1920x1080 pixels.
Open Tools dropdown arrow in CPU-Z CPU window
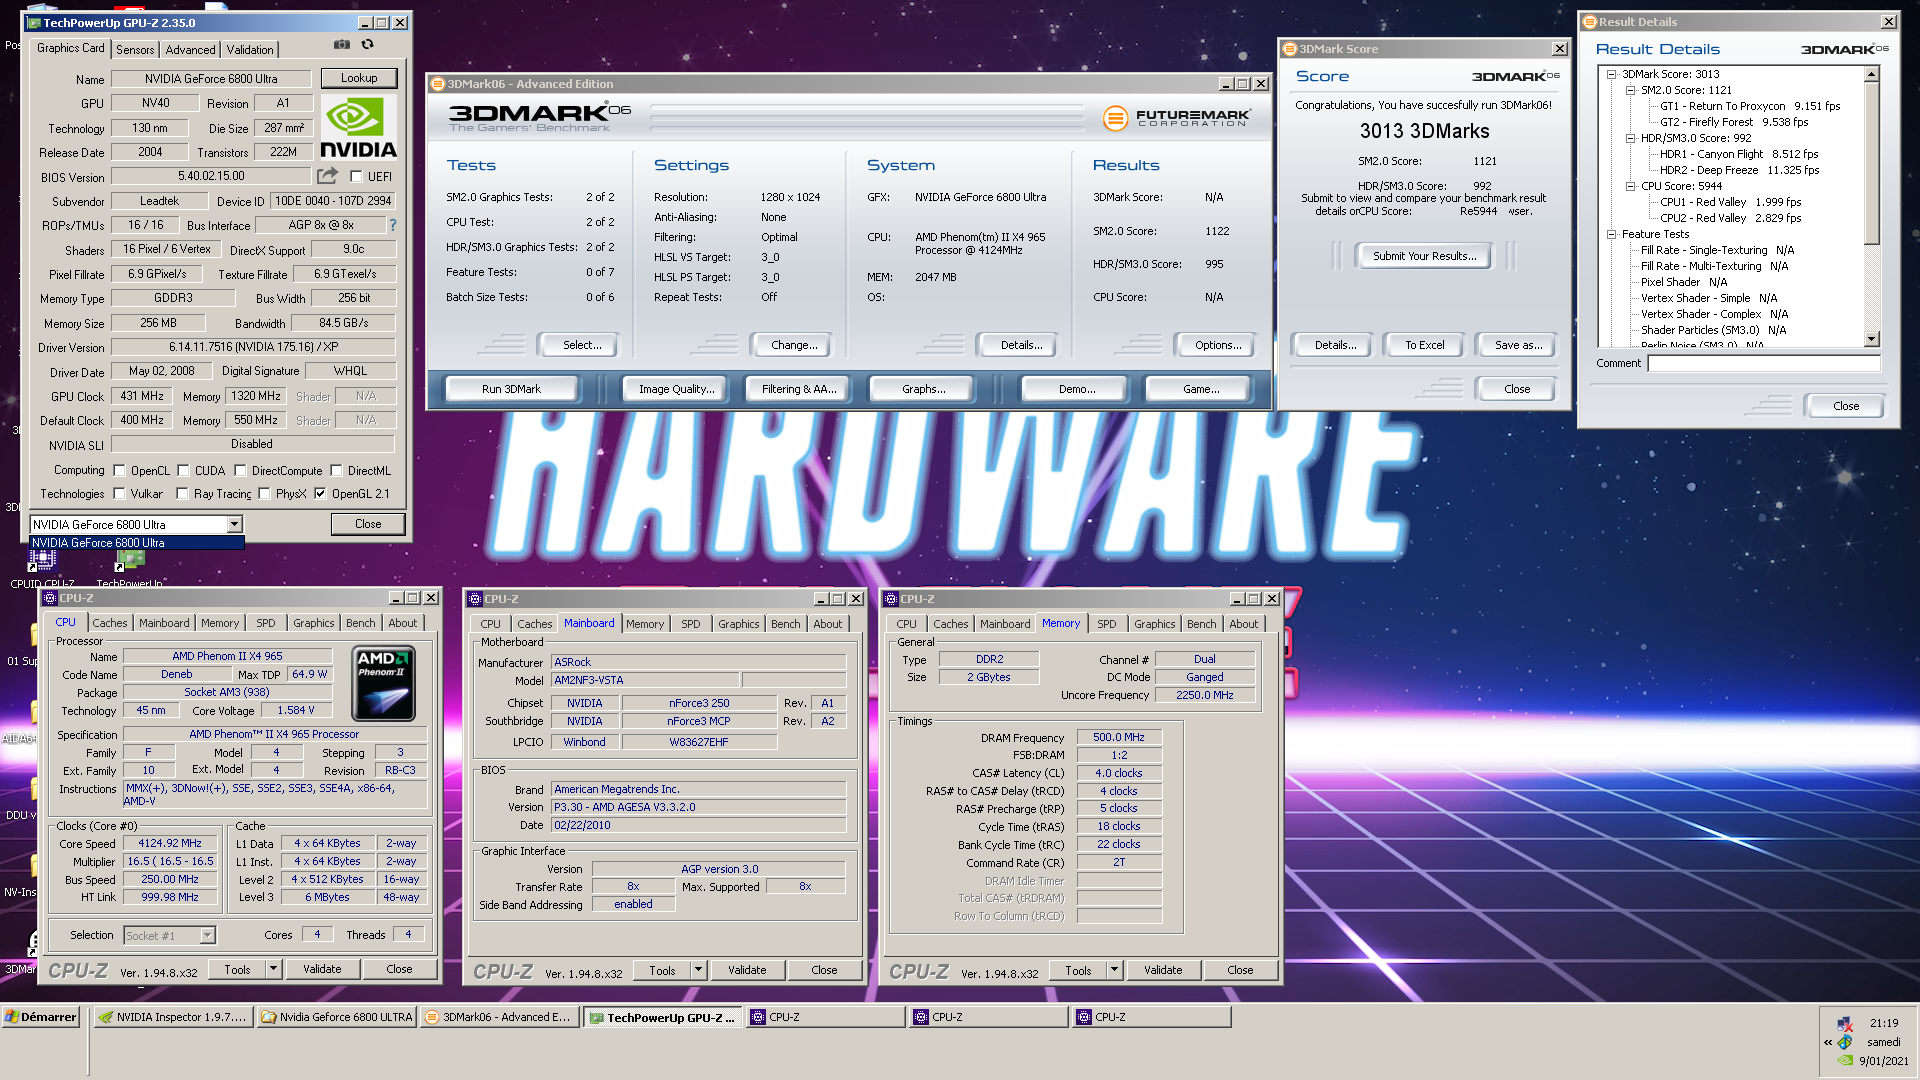coord(273,969)
